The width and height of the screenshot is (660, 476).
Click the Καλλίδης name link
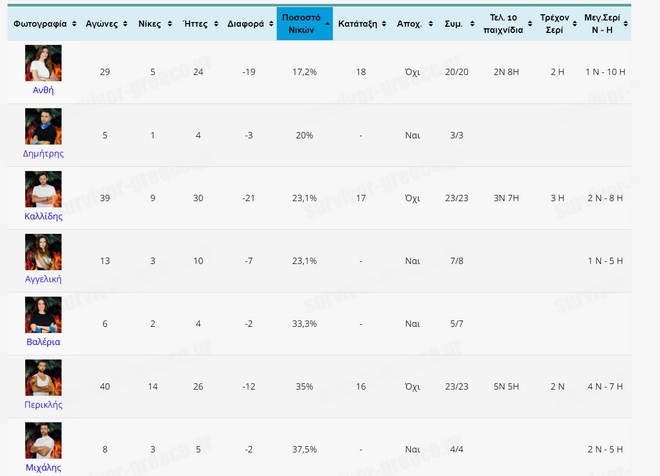(x=43, y=216)
